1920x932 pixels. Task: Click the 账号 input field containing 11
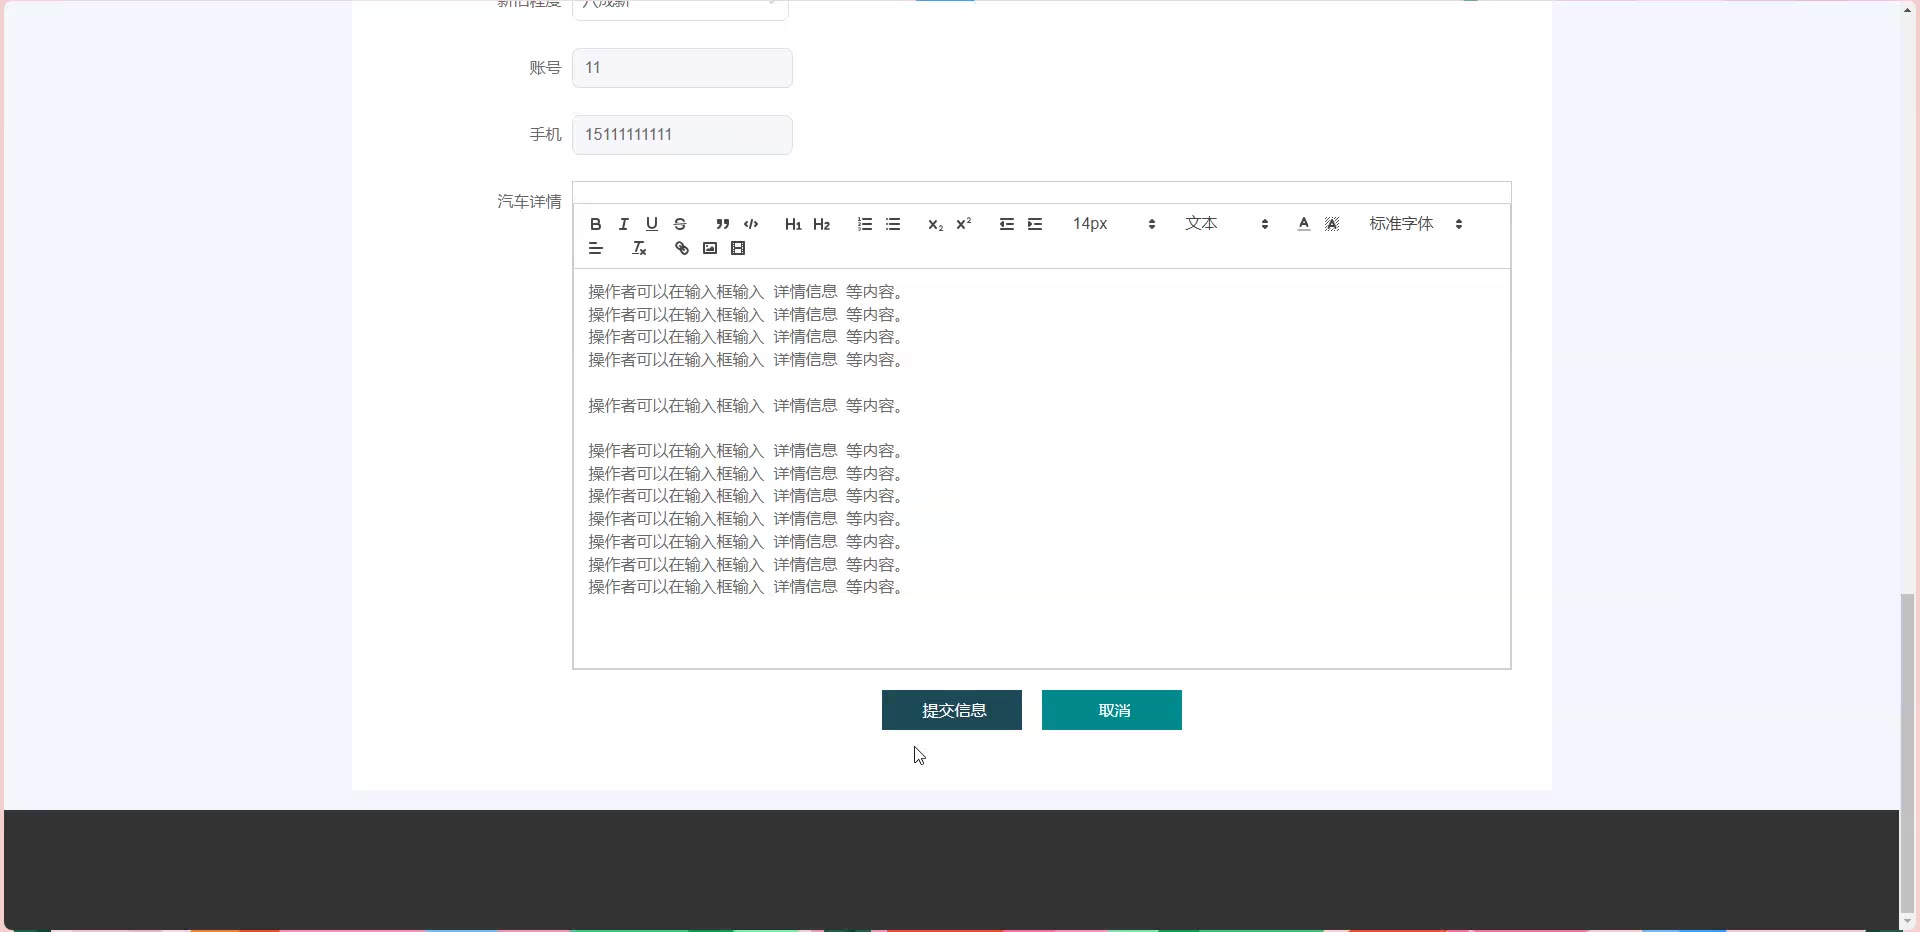tap(682, 68)
